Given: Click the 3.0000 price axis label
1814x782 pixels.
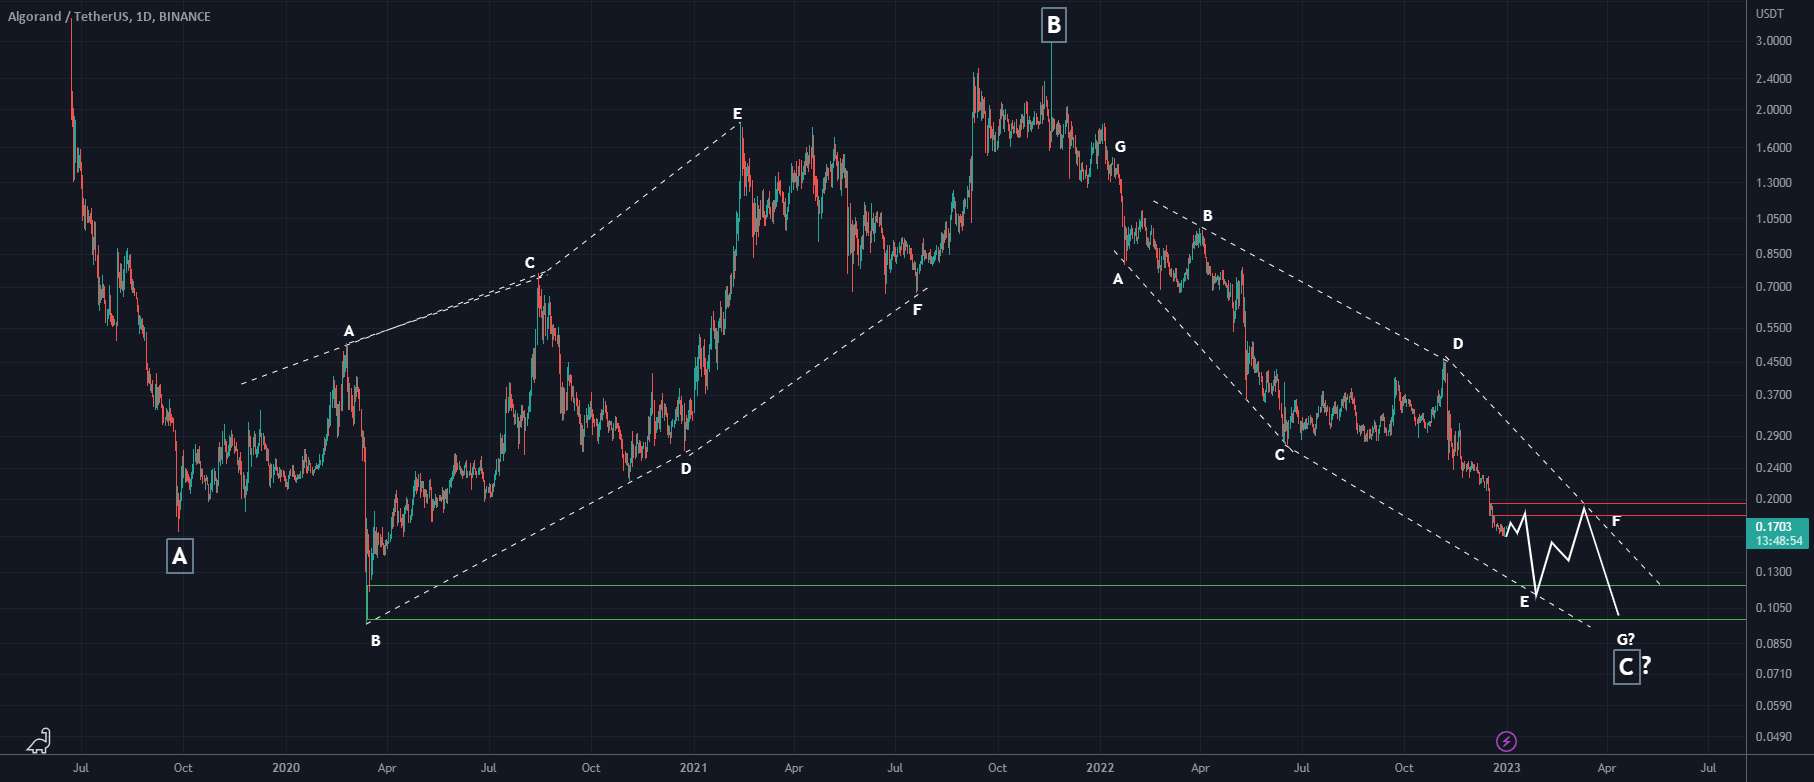Looking at the screenshot, I should point(1774,41).
